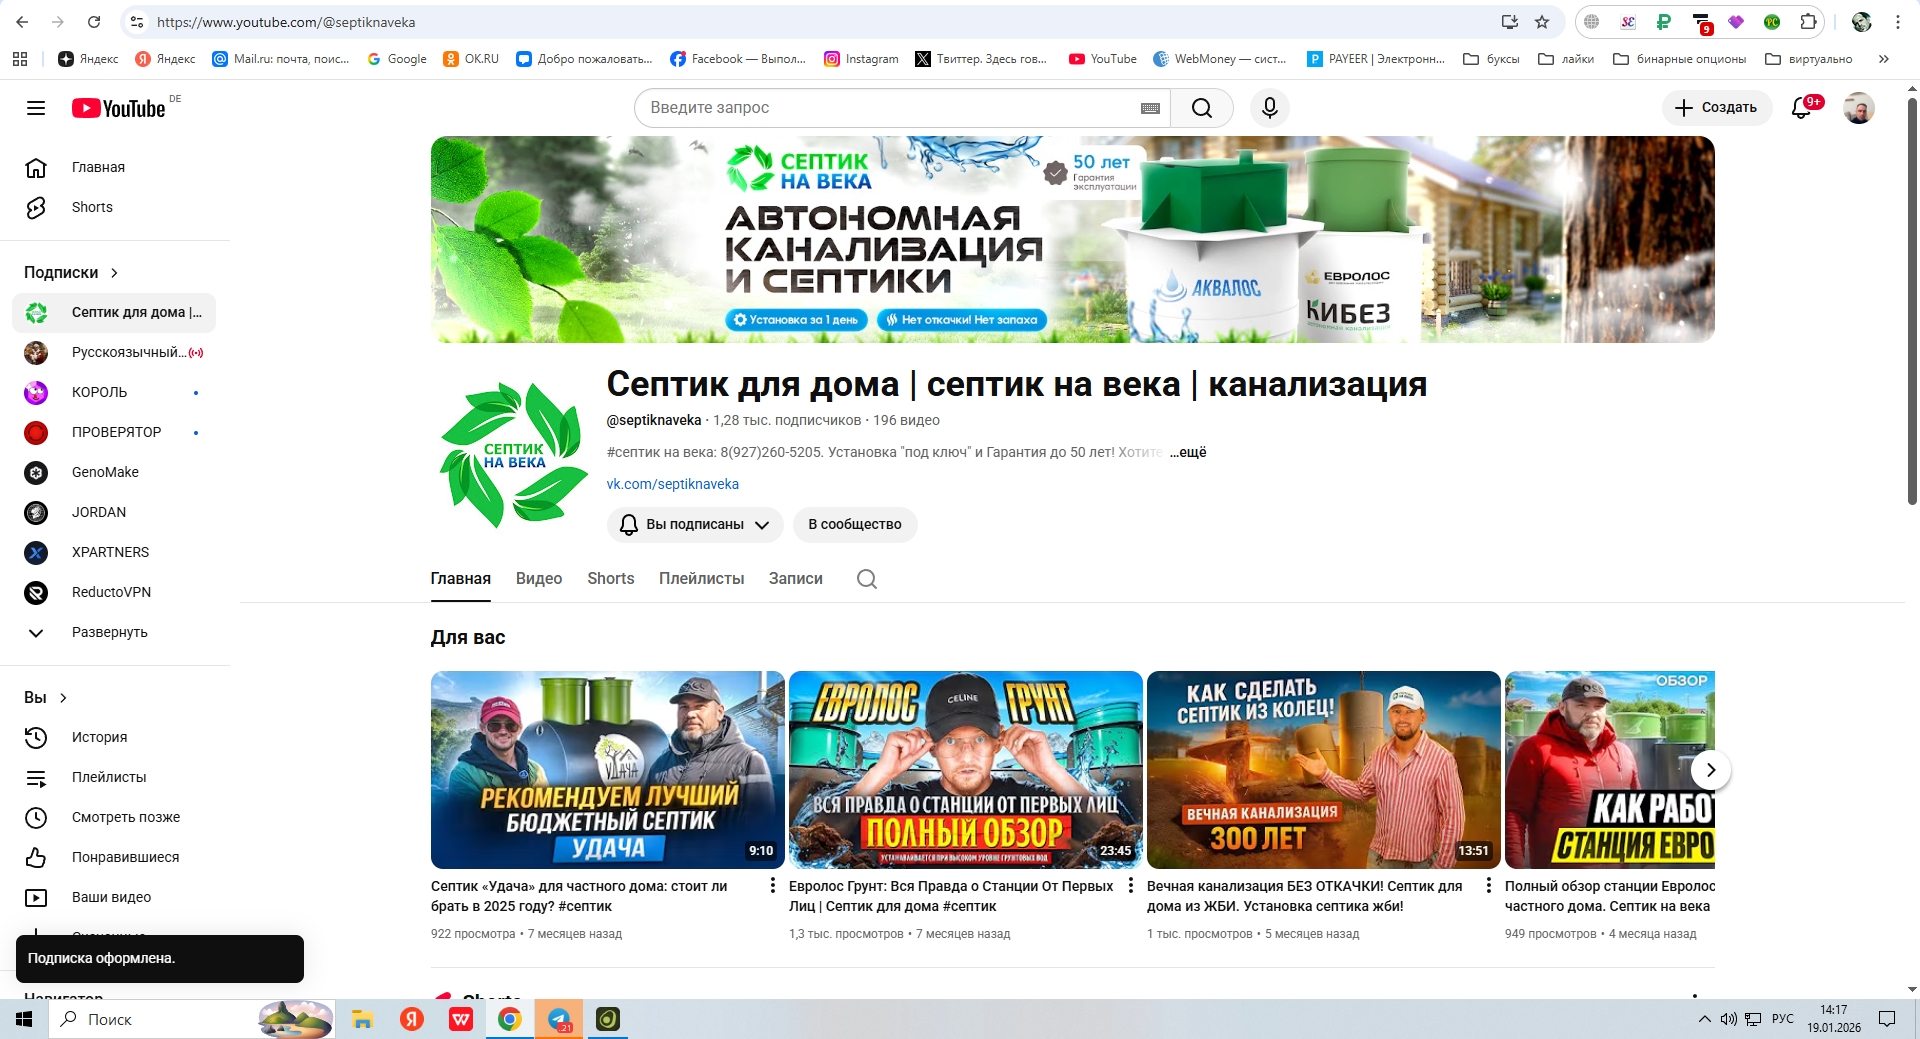Open the Евролос Грунт video thumbnail
Viewport: 1920px width, 1039px height.
[965, 769]
